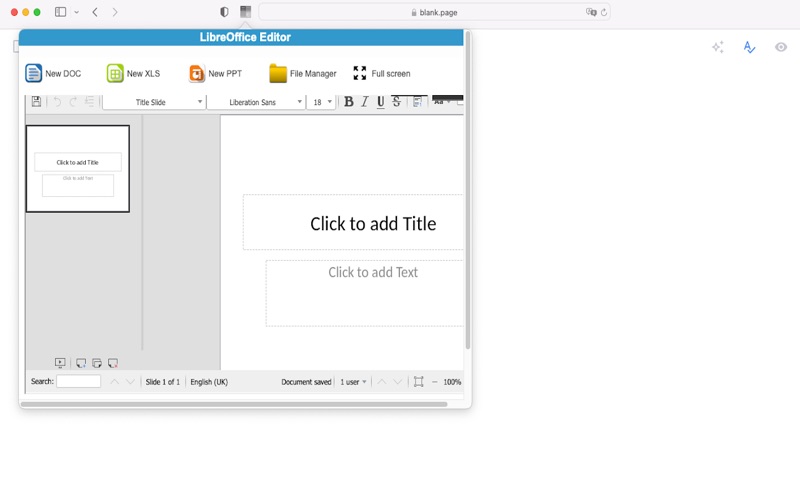Insert a new slide
Viewport: 800px width, 500px height.
point(81,363)
